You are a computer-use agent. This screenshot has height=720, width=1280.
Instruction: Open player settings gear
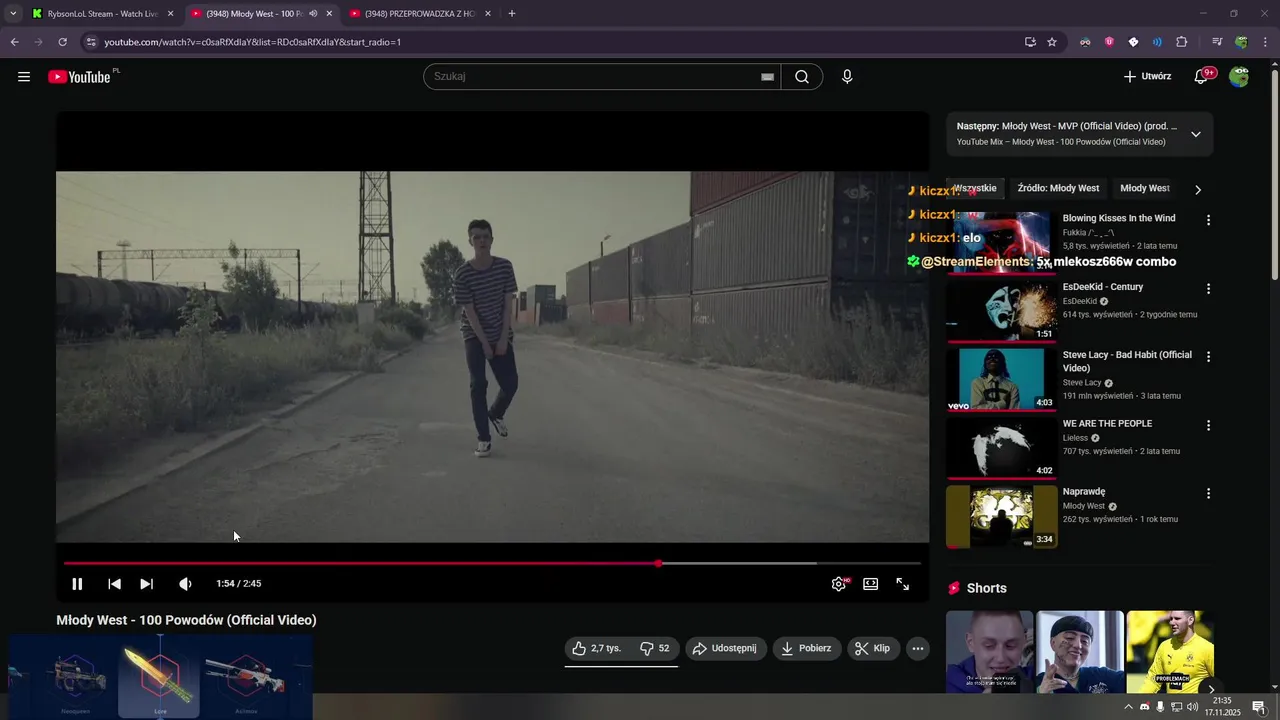[839, 584]
